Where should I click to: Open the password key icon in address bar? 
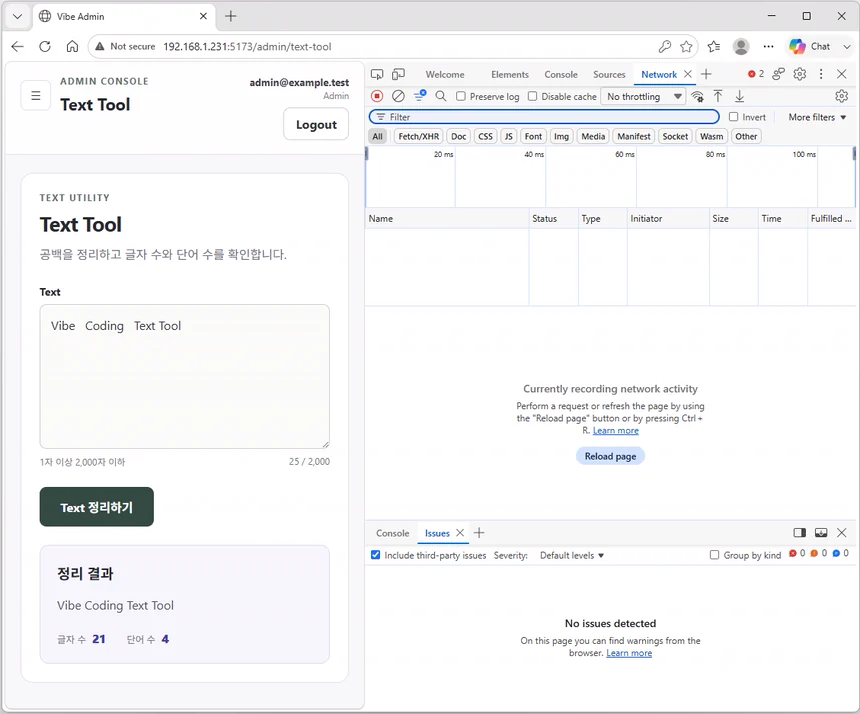[665, 47]
